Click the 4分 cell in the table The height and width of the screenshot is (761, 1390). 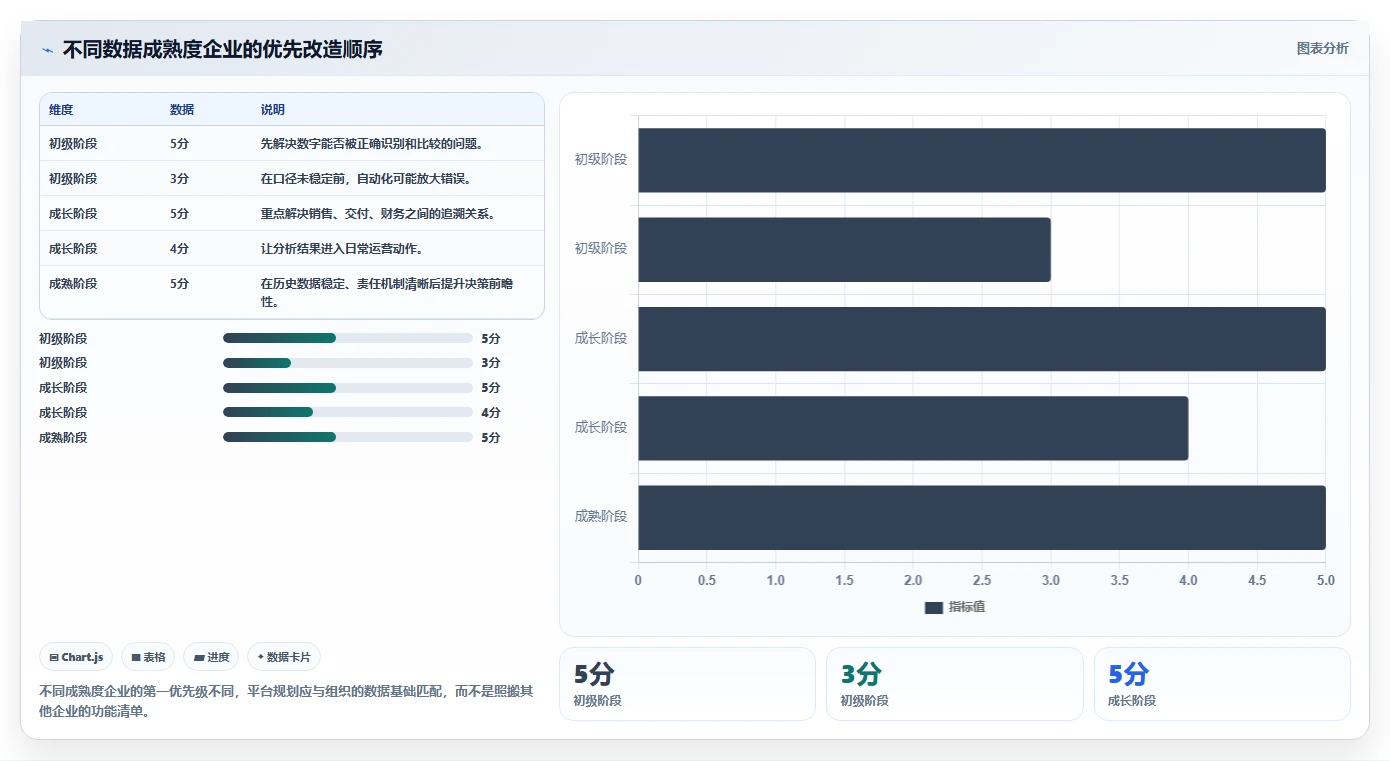pos(179,249)
